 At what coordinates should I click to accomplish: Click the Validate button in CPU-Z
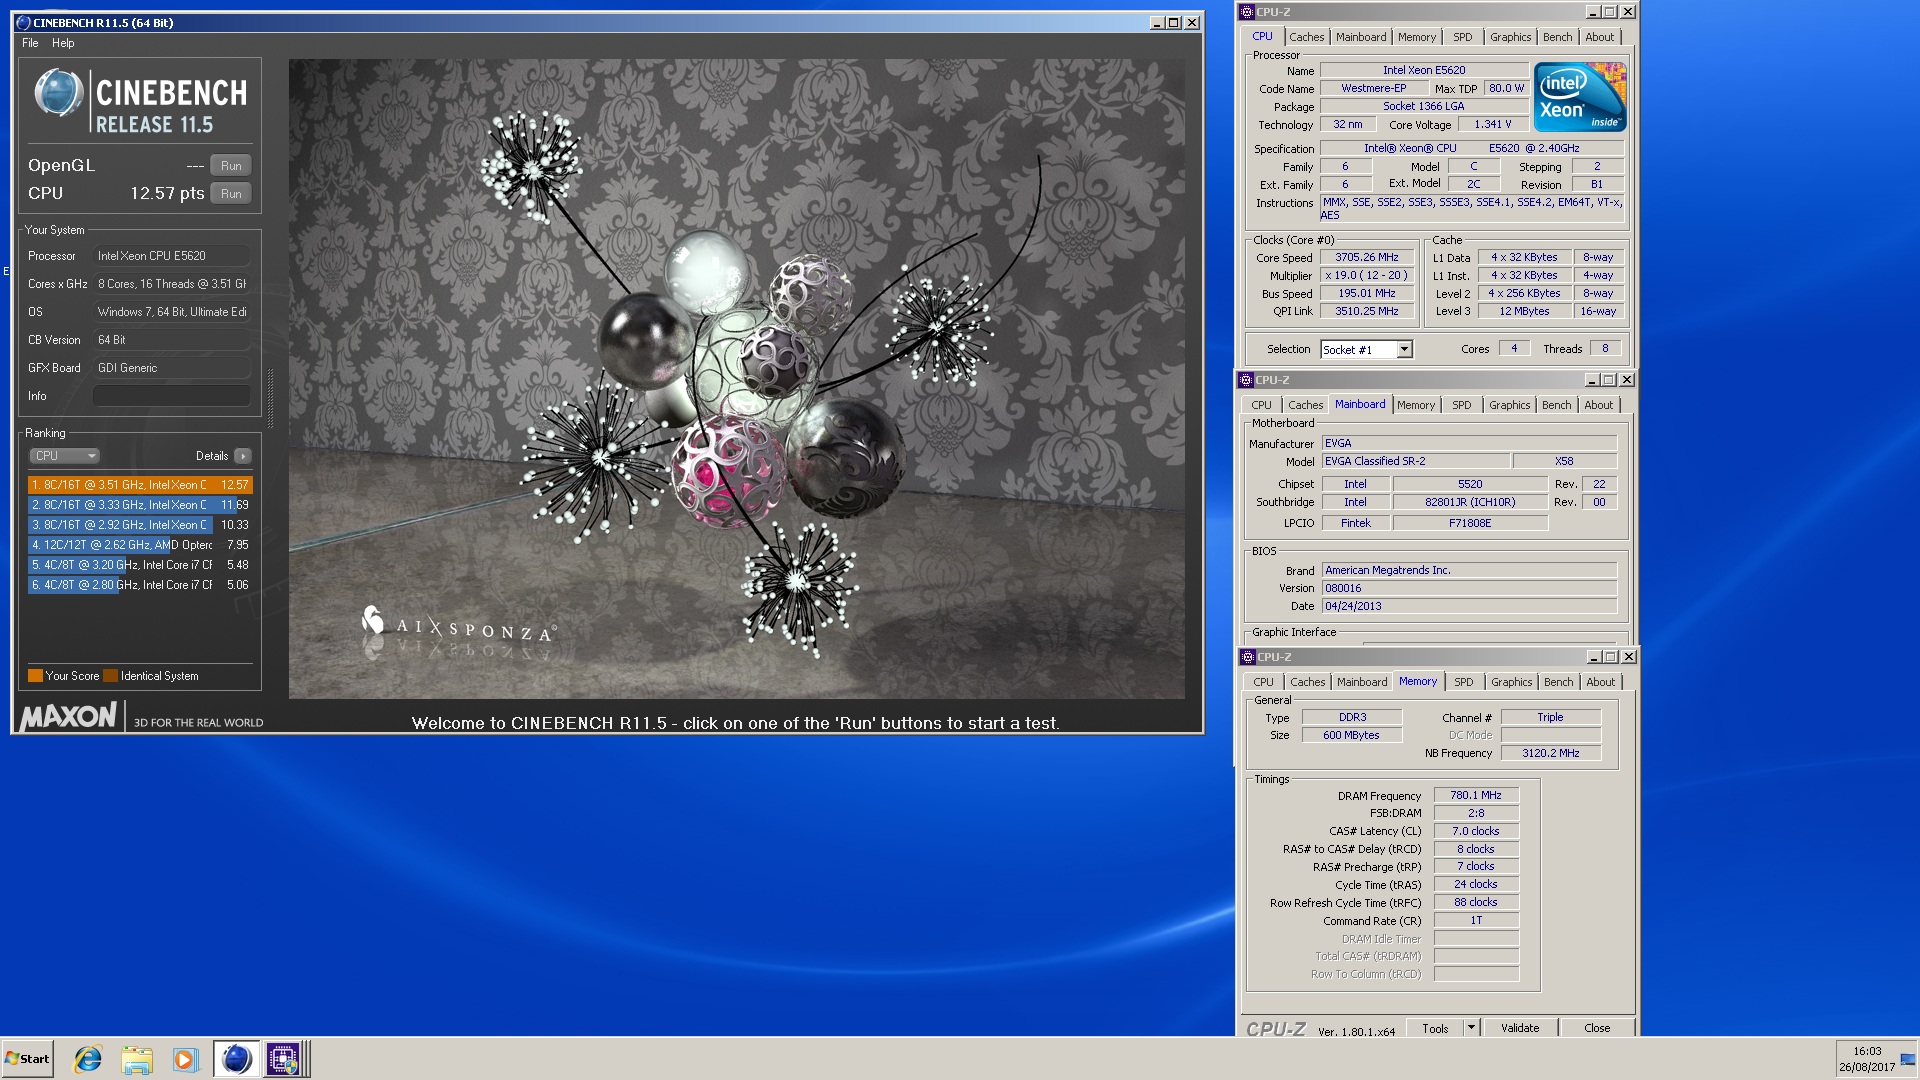(1520, 1028)
